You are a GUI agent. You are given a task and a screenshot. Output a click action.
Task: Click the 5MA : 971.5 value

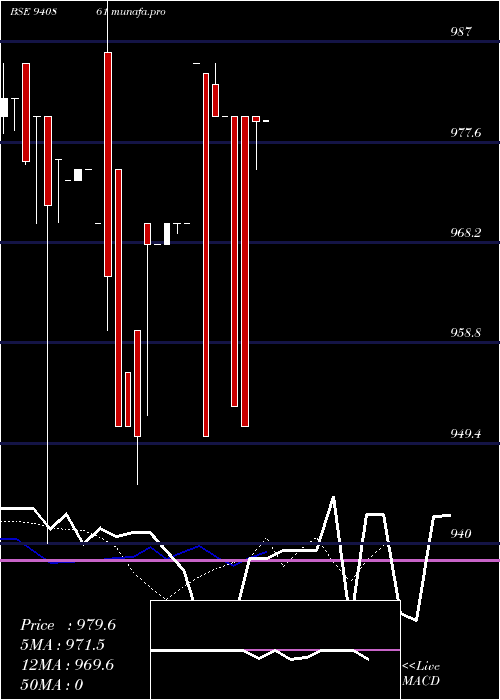coord(64,645)
